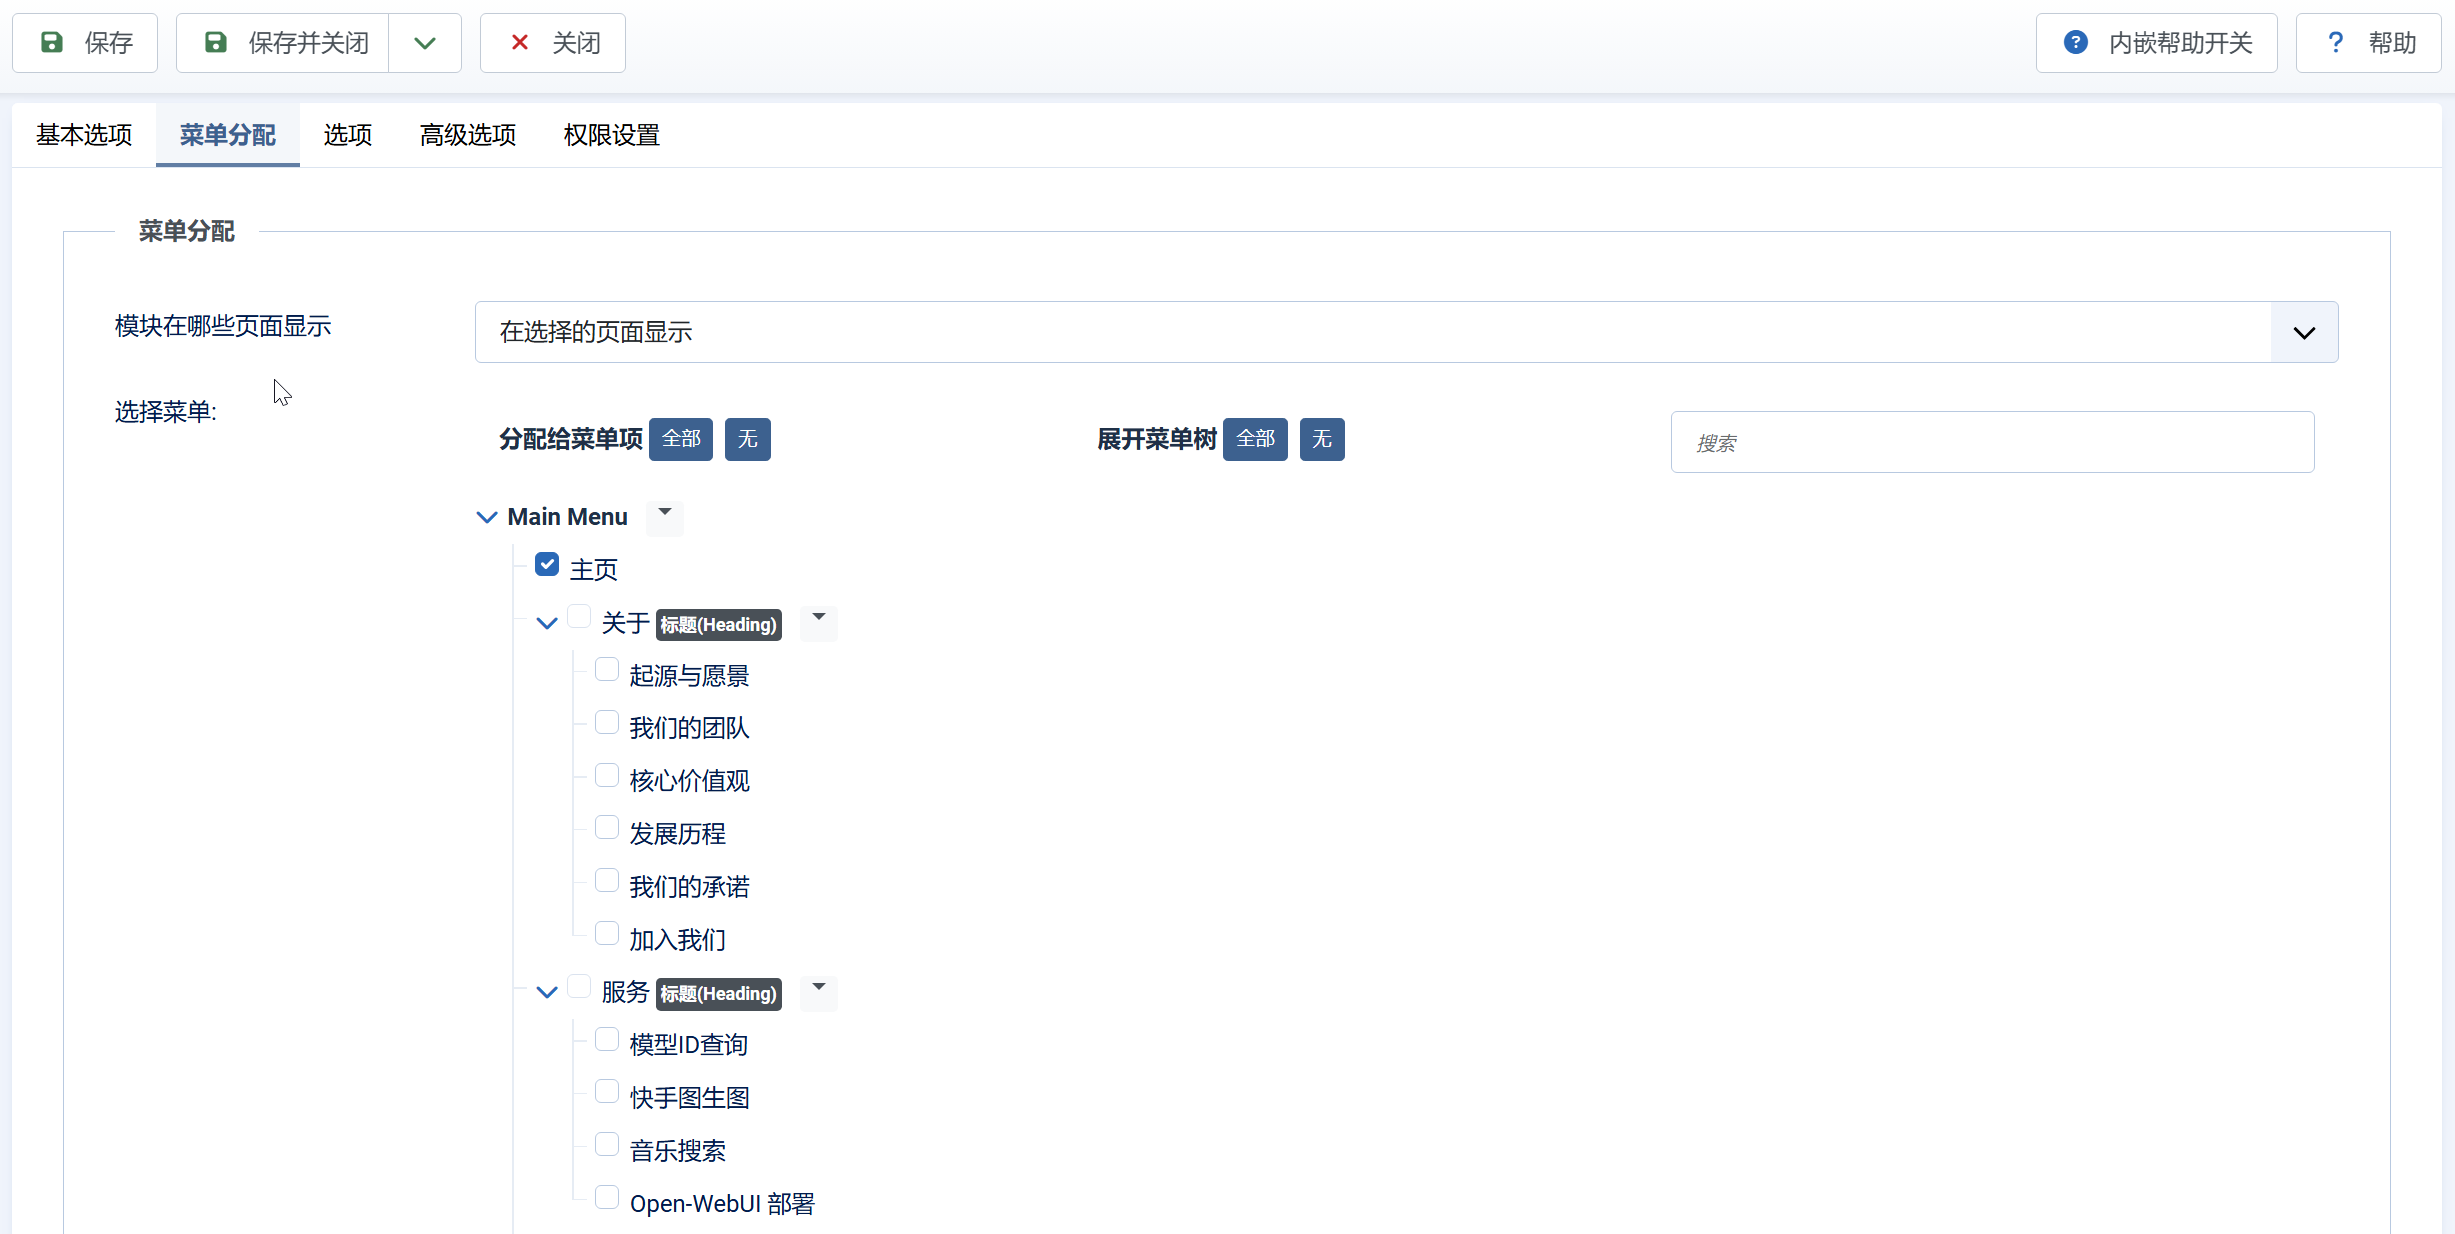
Task: Click the Save & Close disk icon
Action: pyautogui.click(x=216, y=42)
